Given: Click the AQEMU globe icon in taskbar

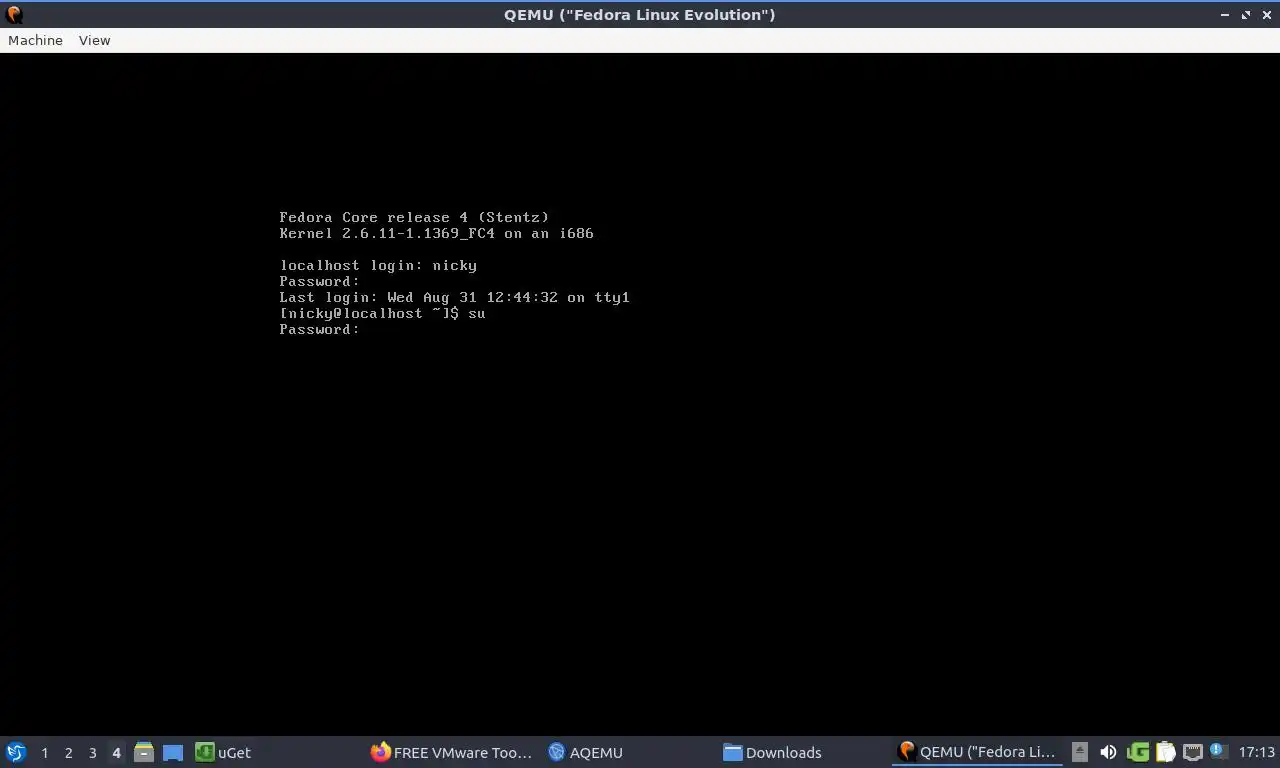Looking at the screenshot, I should 557,752.
